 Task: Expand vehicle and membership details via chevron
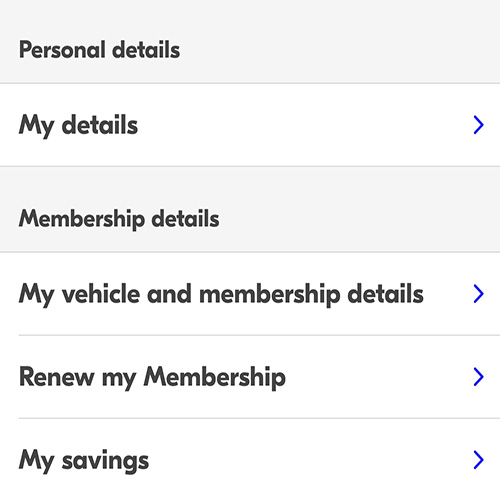[479, 294]
